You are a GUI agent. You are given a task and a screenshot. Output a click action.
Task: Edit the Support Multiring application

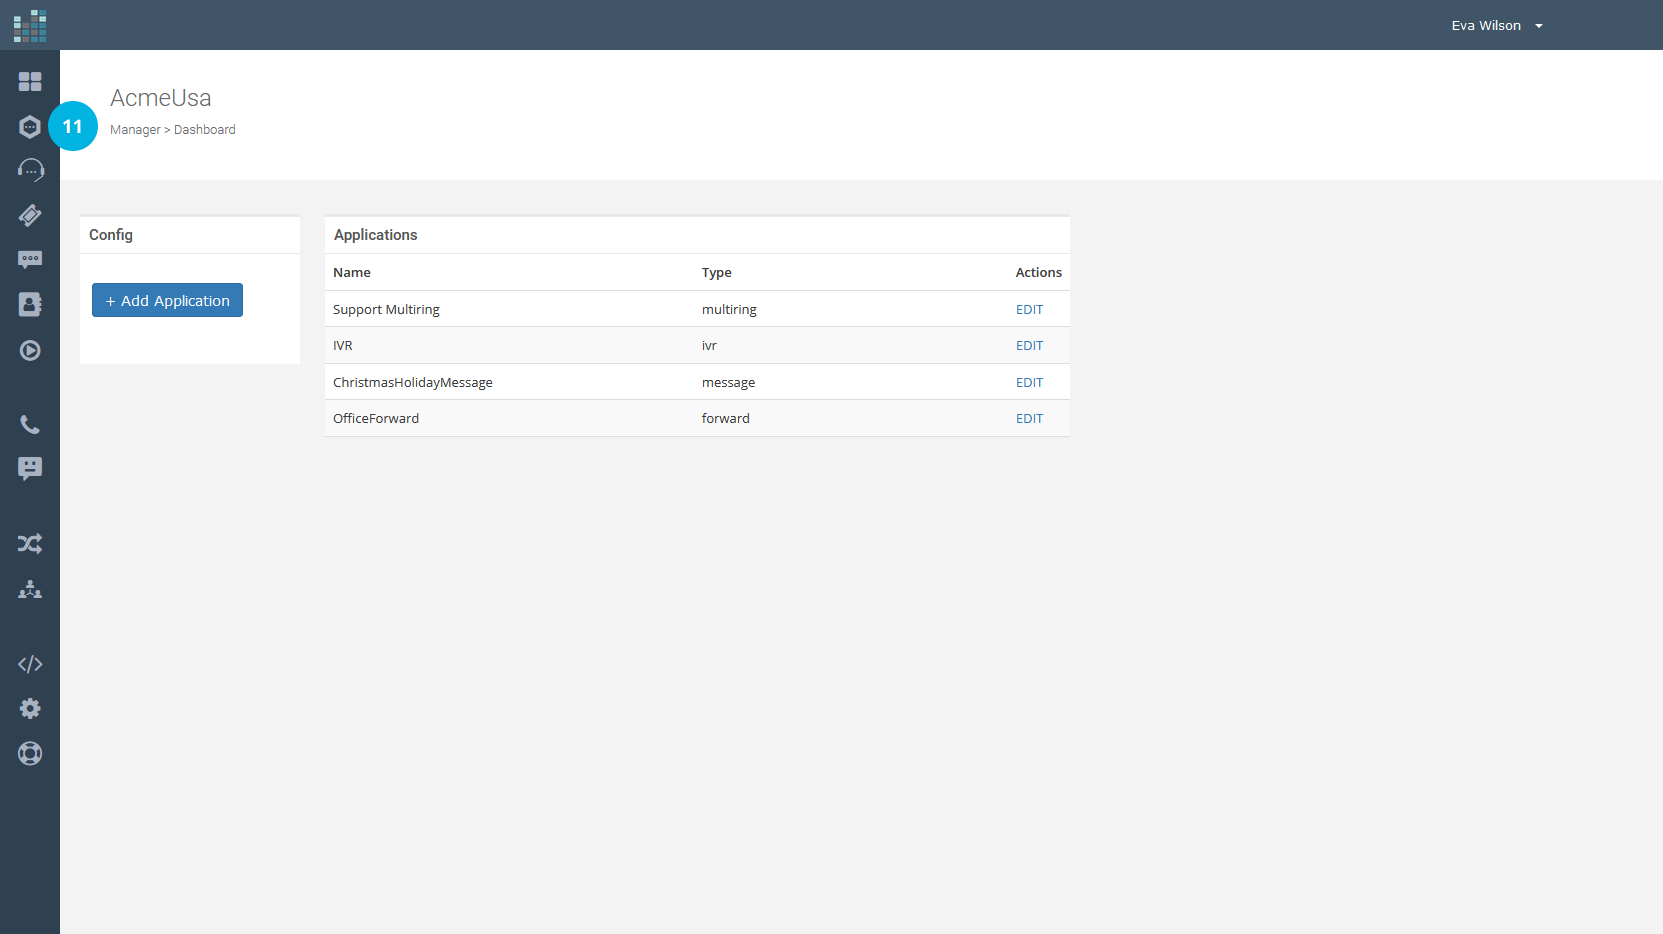pyautogui.click(x=1029, y=310)
